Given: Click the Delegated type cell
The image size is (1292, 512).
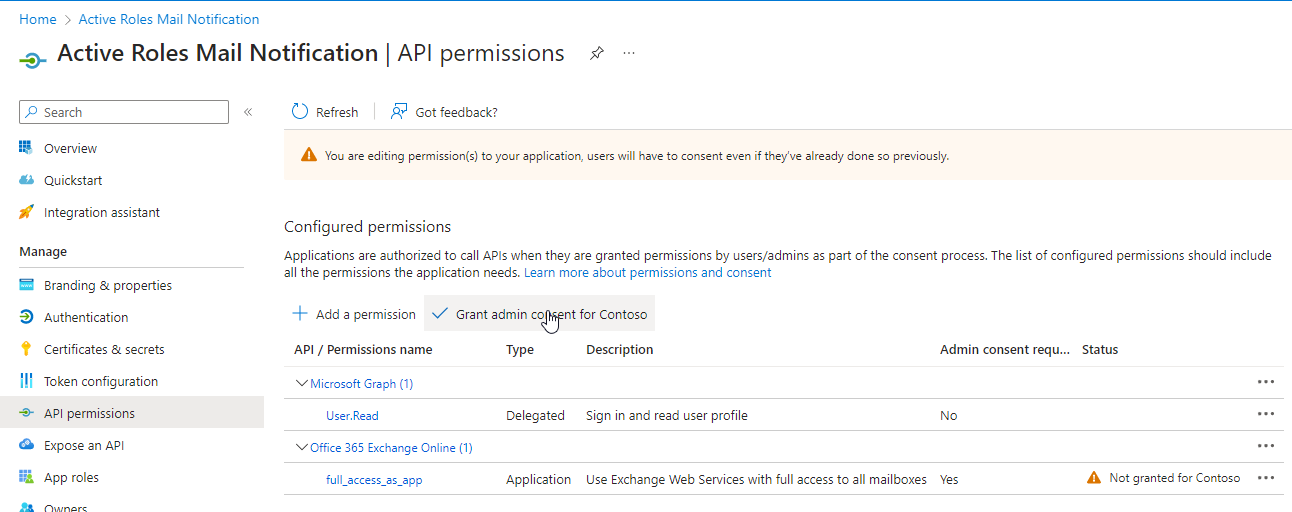Looking at the screenshot, I should pos(535,415).
